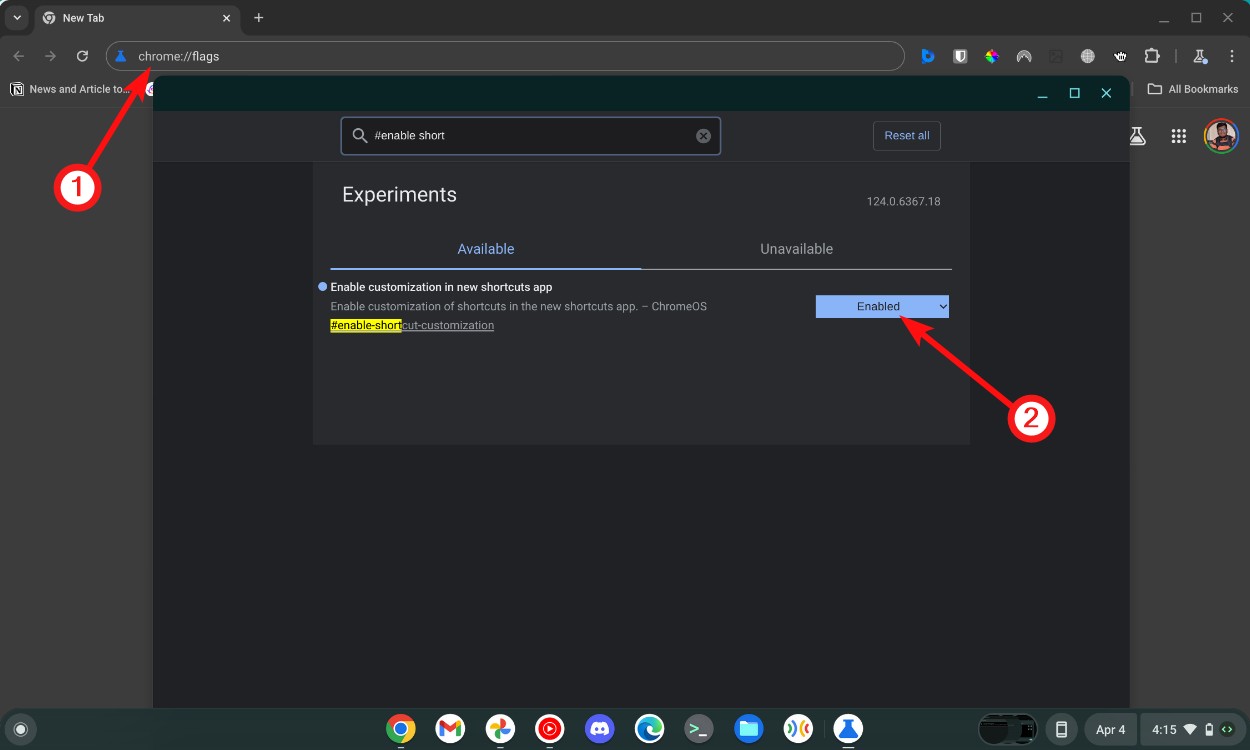Open the Bing extension in the toolbar

(928, 56)
